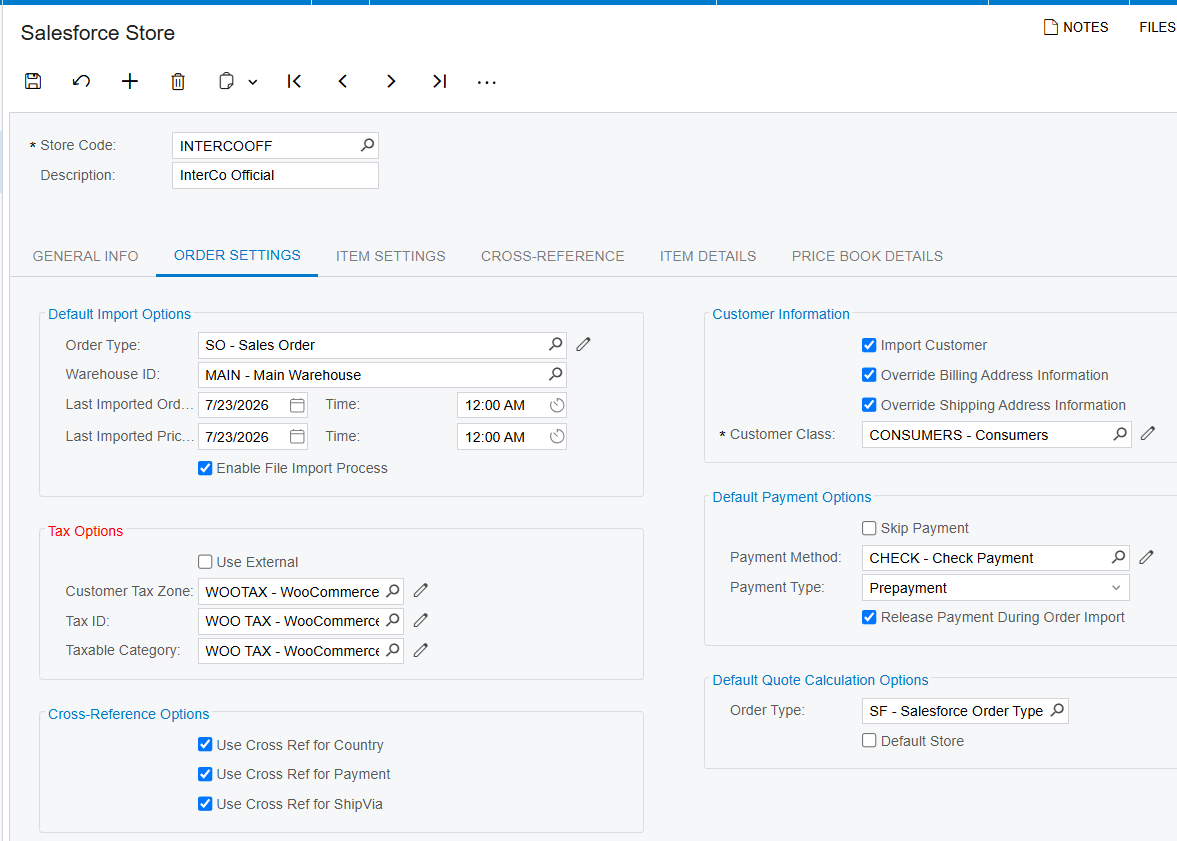Open Customer Tax Zone lookup magnifier

click(x=393, y=591)
